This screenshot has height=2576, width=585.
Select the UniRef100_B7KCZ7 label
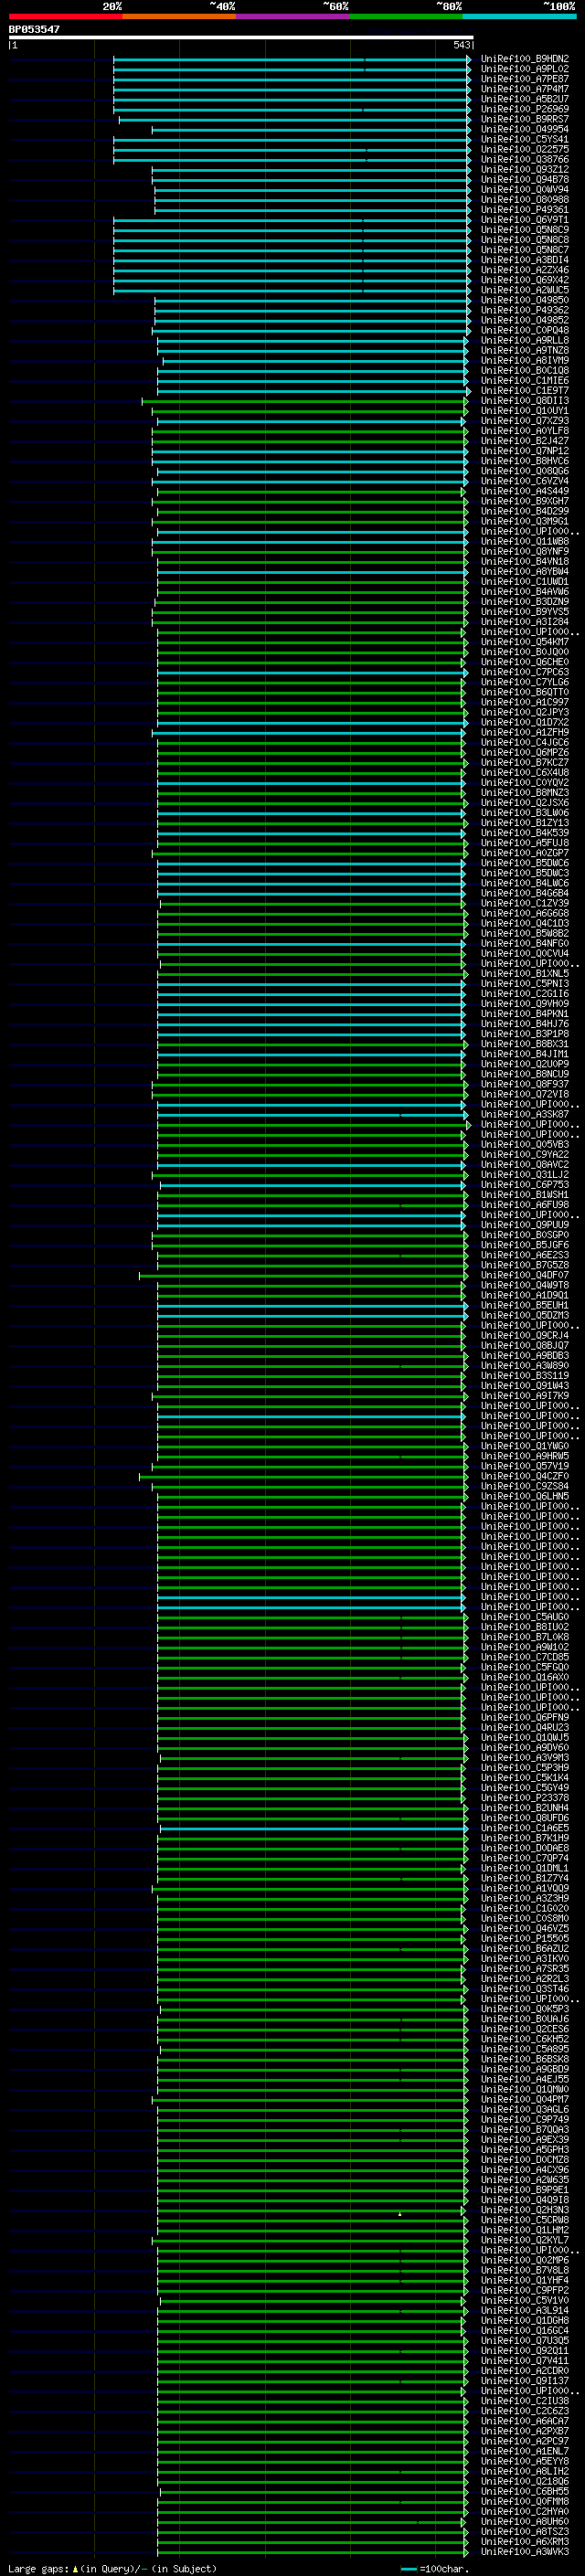coord(524,762)
